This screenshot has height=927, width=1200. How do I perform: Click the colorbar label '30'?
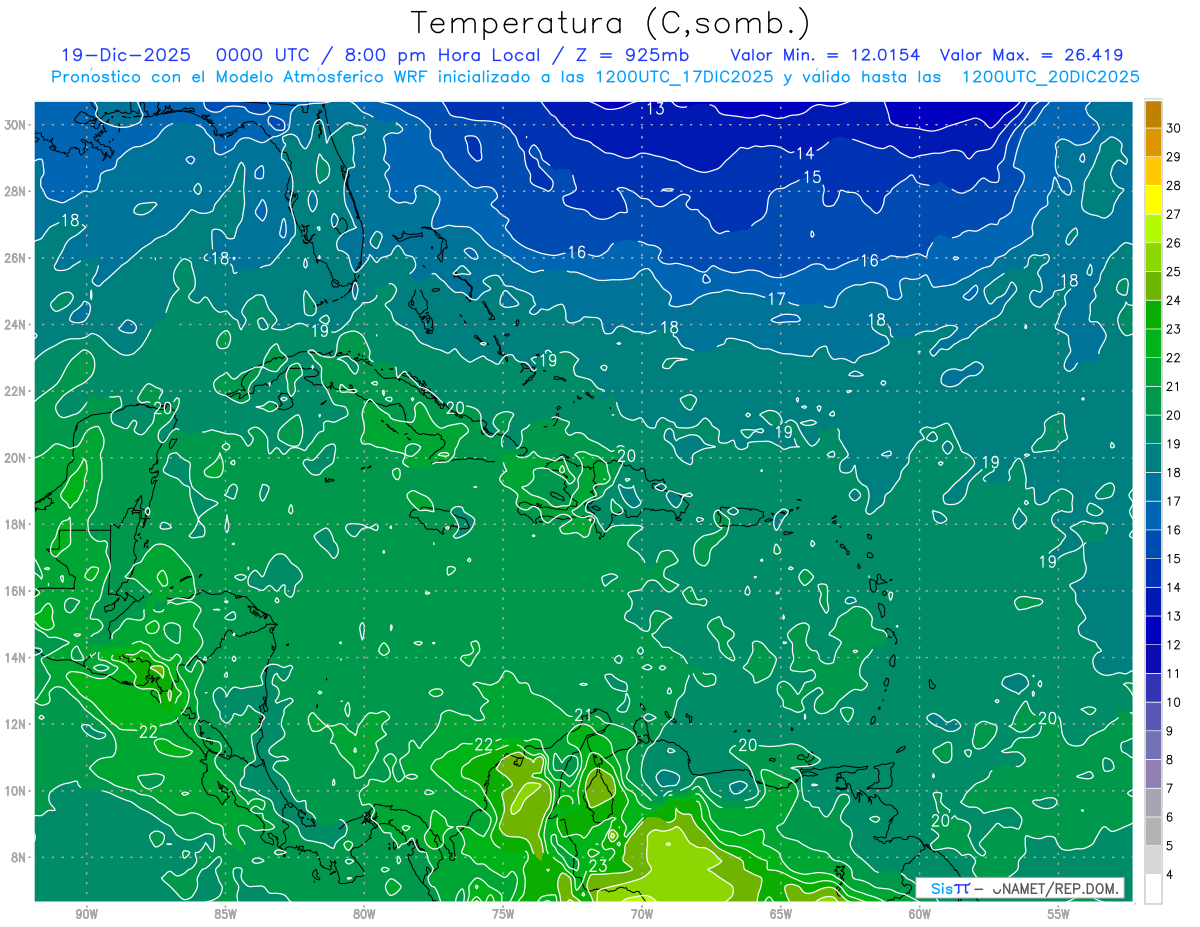1174,127
